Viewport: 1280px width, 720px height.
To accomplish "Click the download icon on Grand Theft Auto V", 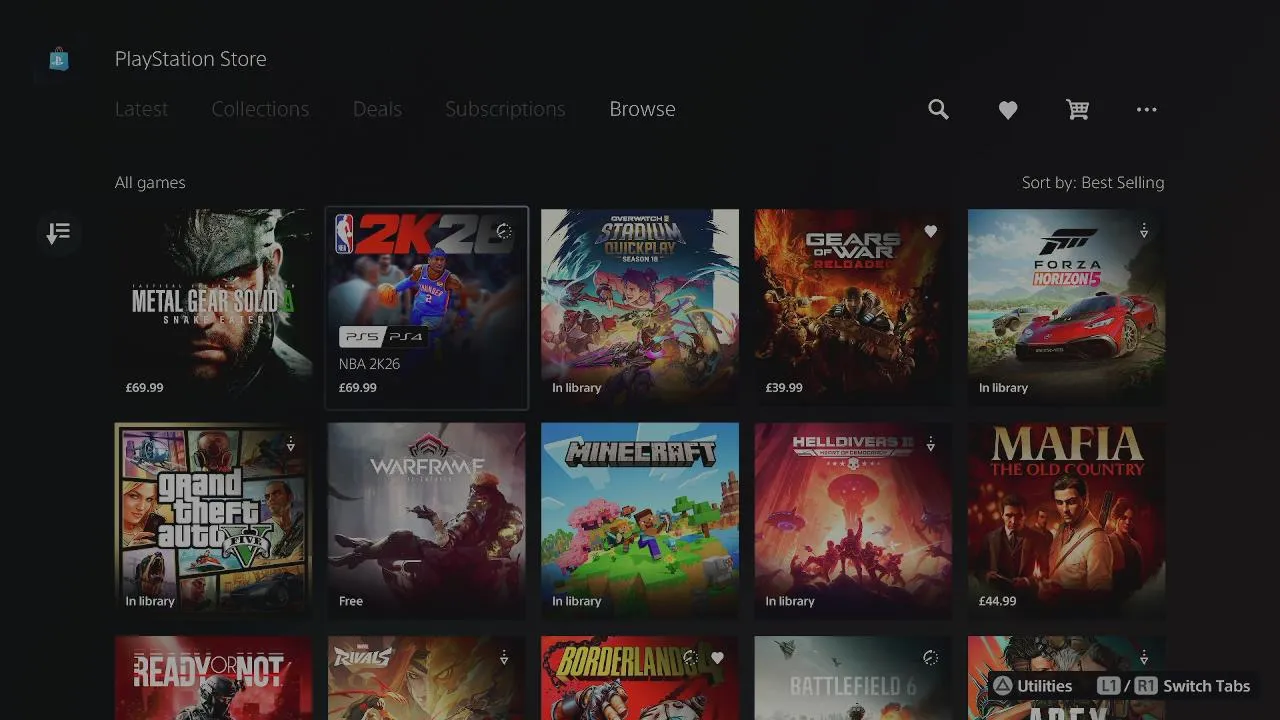I will tap(291, 444).
